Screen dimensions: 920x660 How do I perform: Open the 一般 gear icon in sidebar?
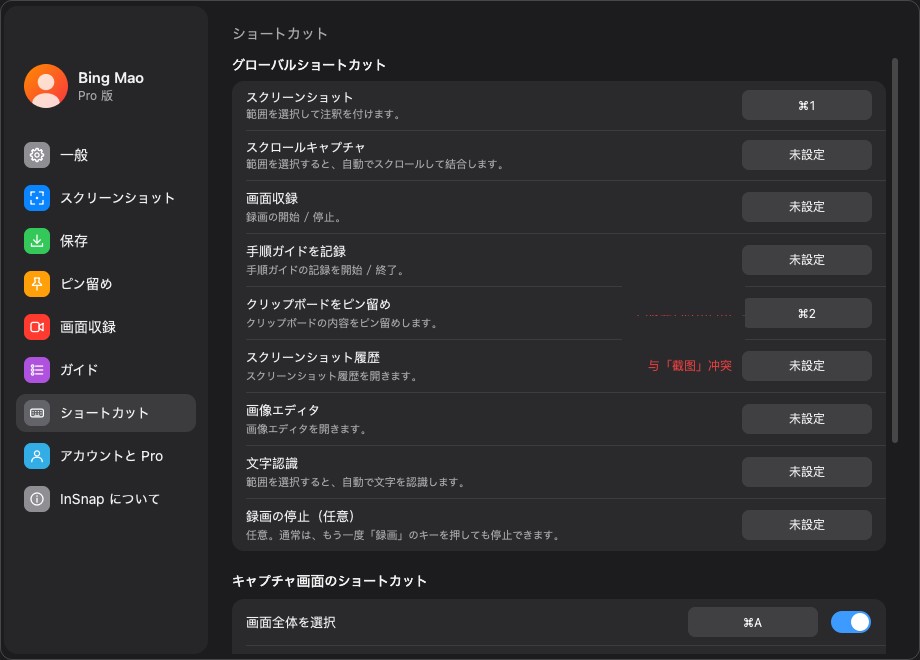coord(37,155)
